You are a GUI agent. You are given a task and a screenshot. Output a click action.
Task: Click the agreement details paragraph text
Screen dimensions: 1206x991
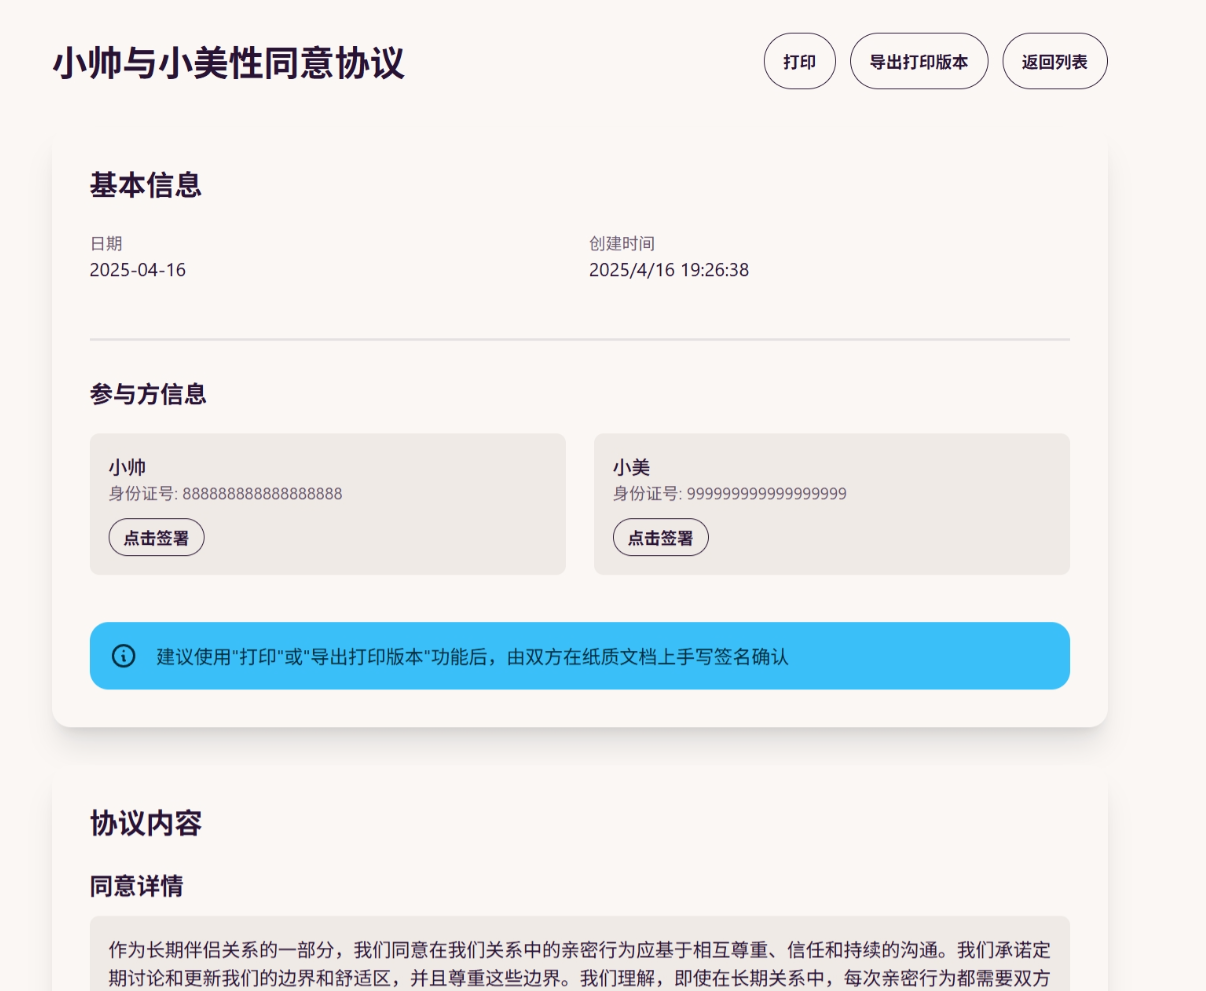579,963
